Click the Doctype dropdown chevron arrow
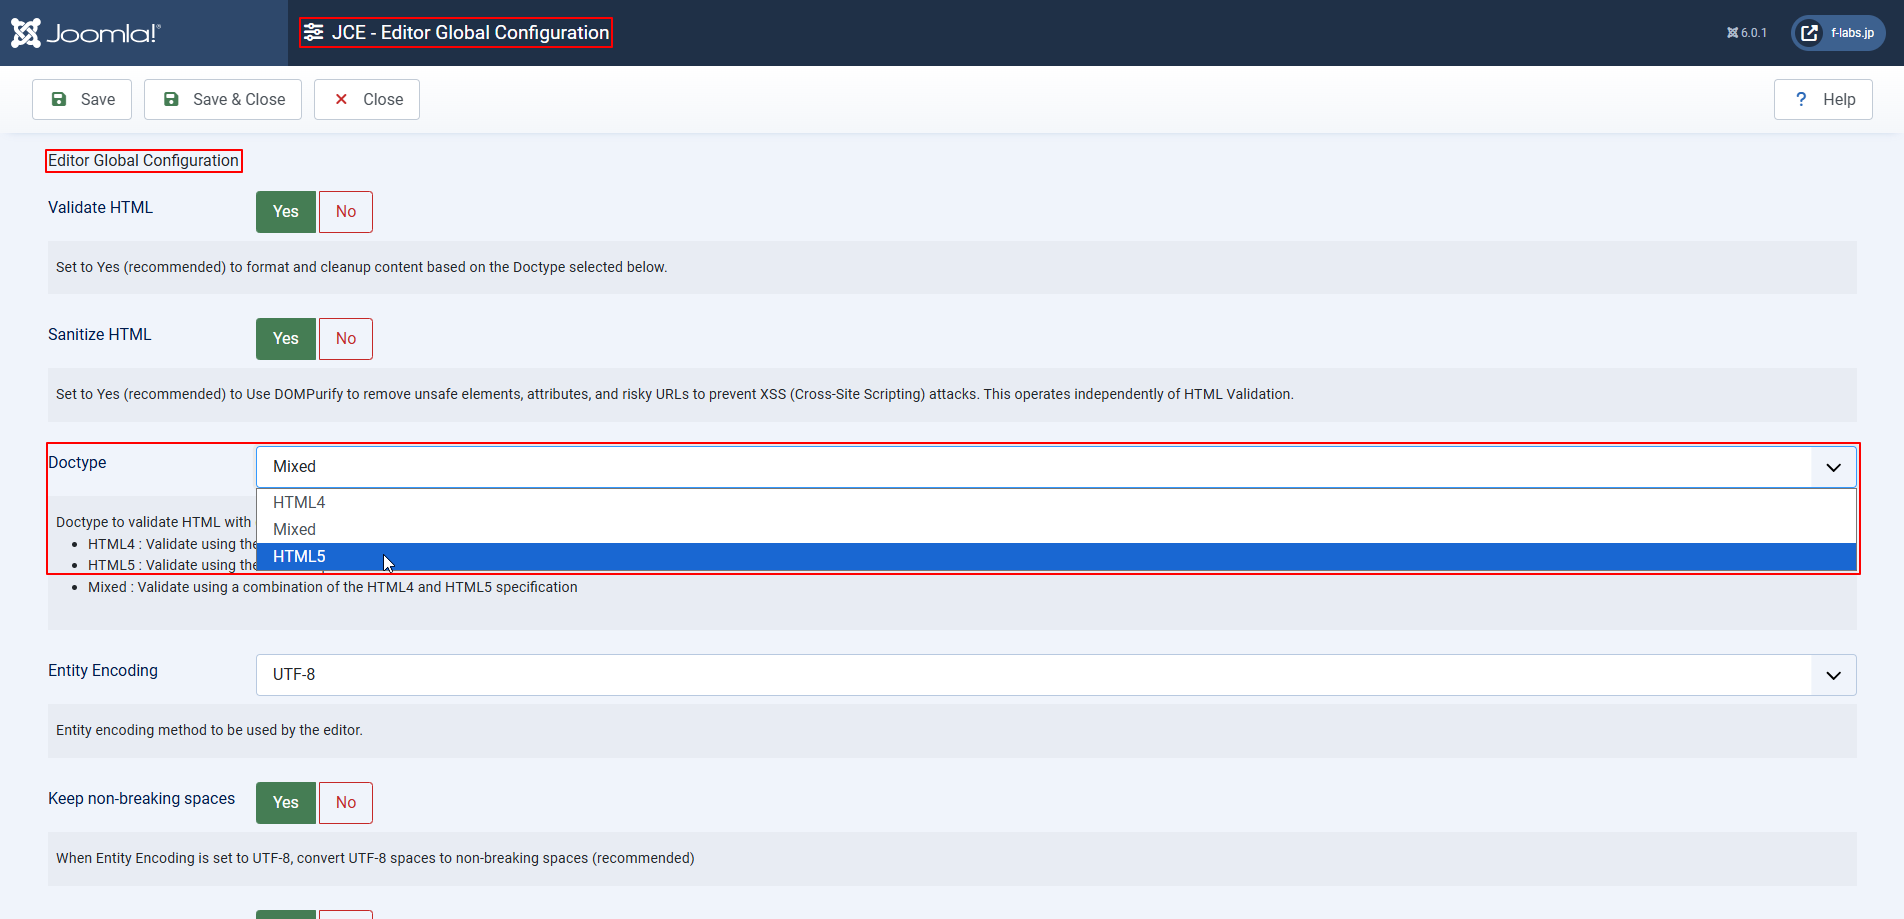 point(1833,467)
